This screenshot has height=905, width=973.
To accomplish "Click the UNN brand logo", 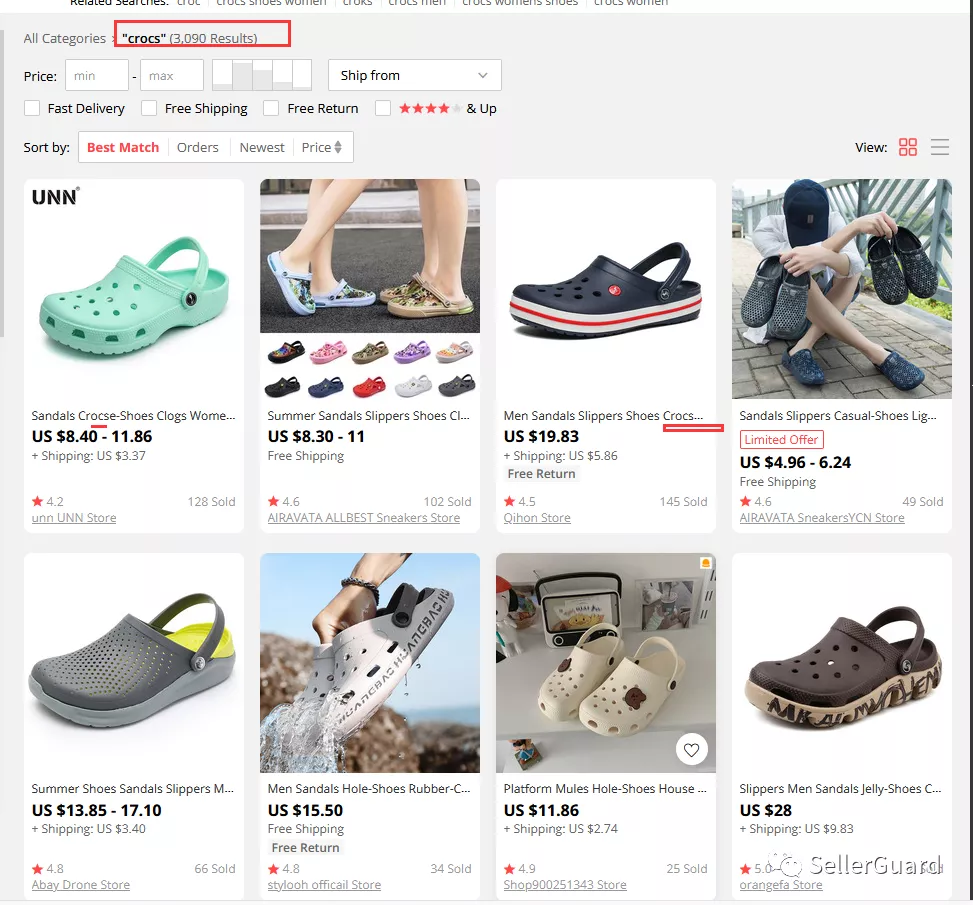I will [x=55, y=197].
